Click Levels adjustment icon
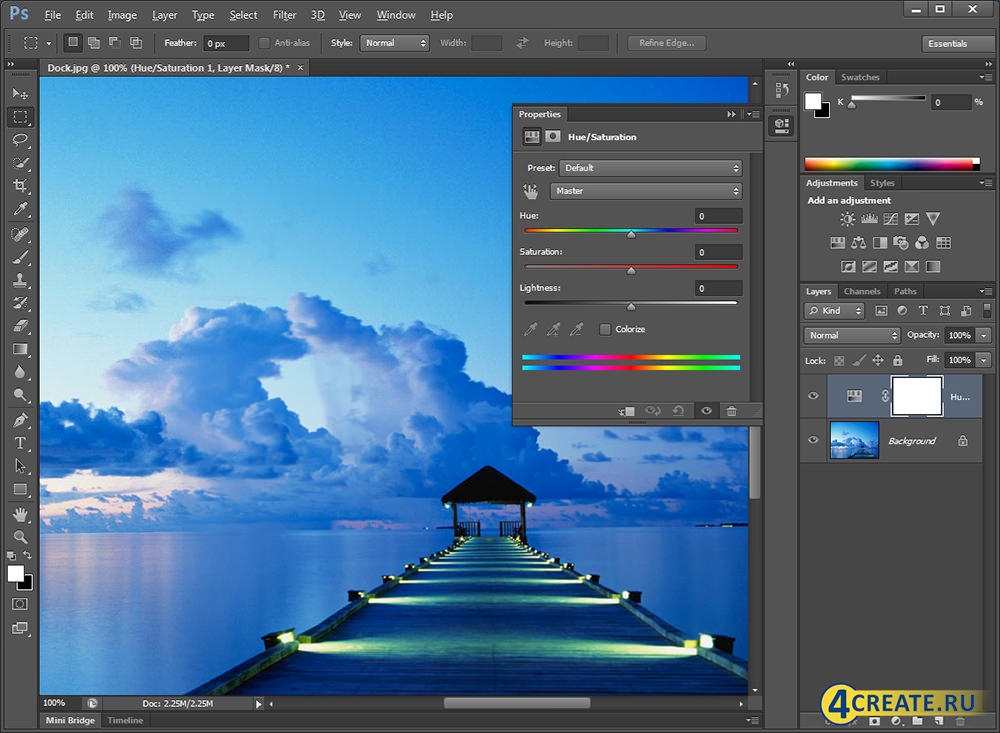Screen dimensions: 1000x733 pyautogui.click(x=869, y=219)
